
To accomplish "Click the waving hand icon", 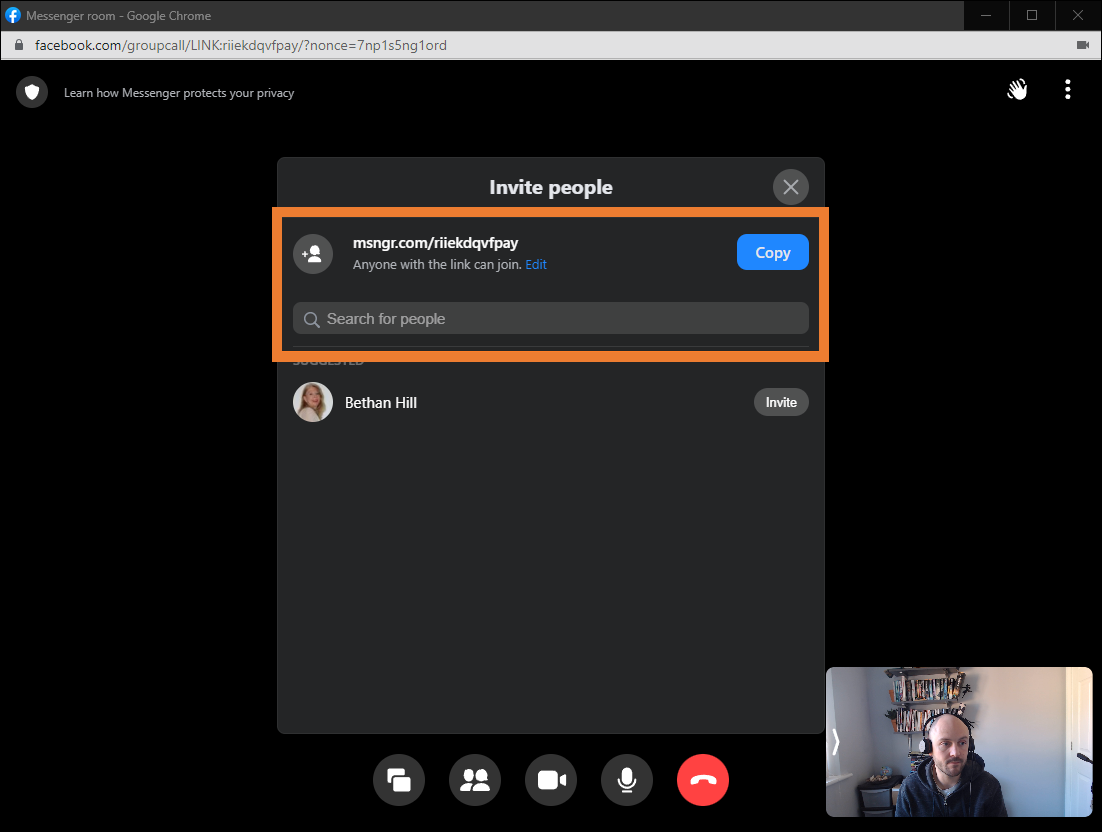I will point(1017,90).
